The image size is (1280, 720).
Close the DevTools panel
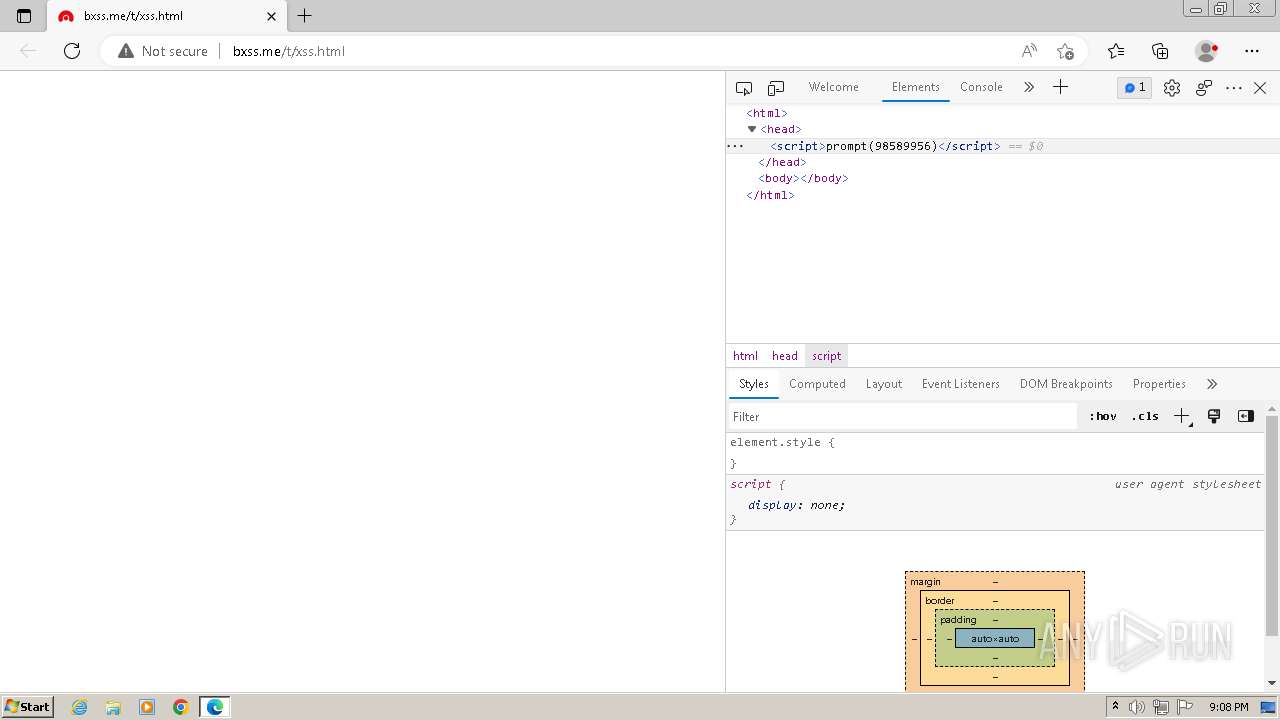point(1260,88)
